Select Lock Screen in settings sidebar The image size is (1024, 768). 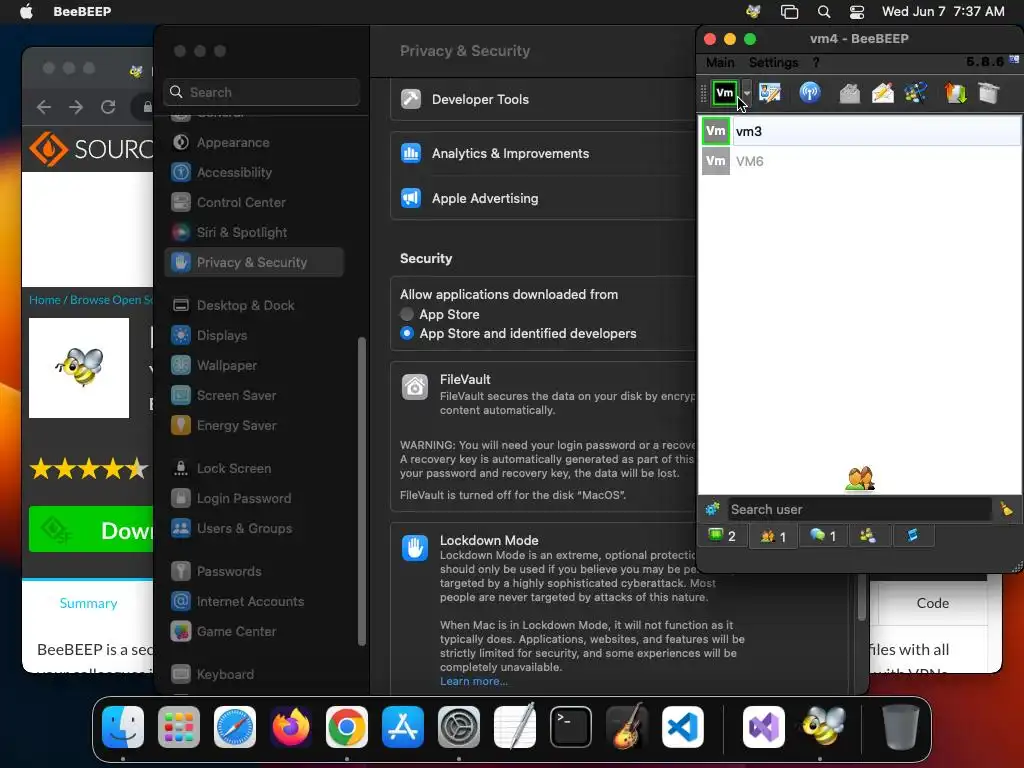point(253,468)
